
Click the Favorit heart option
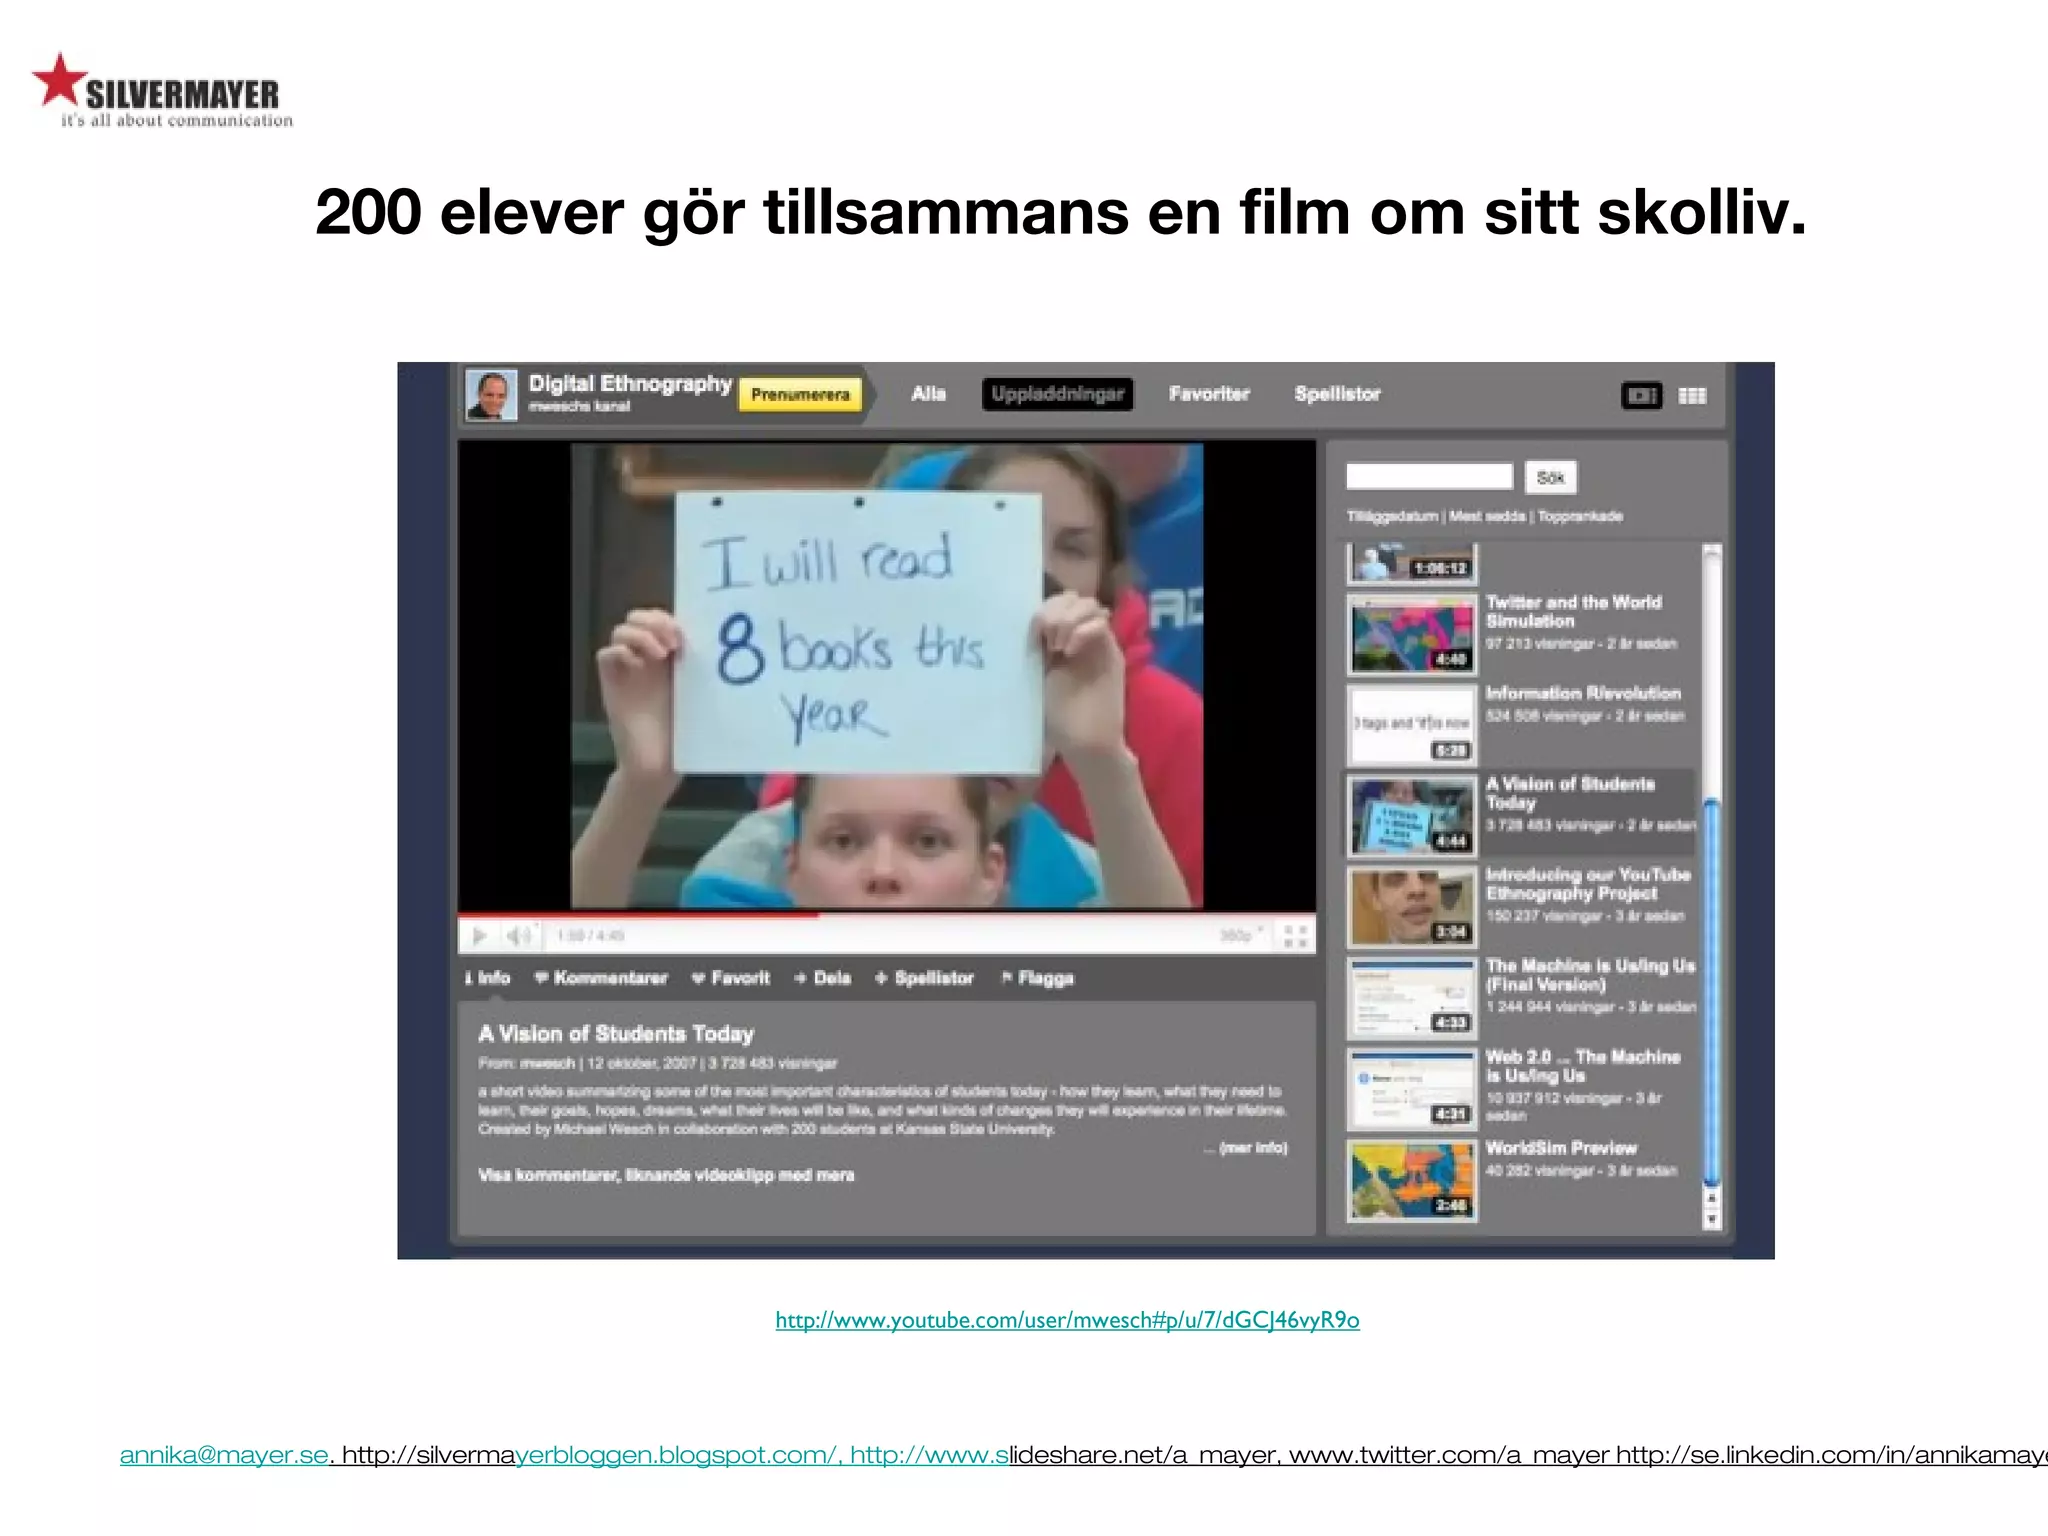731,978
